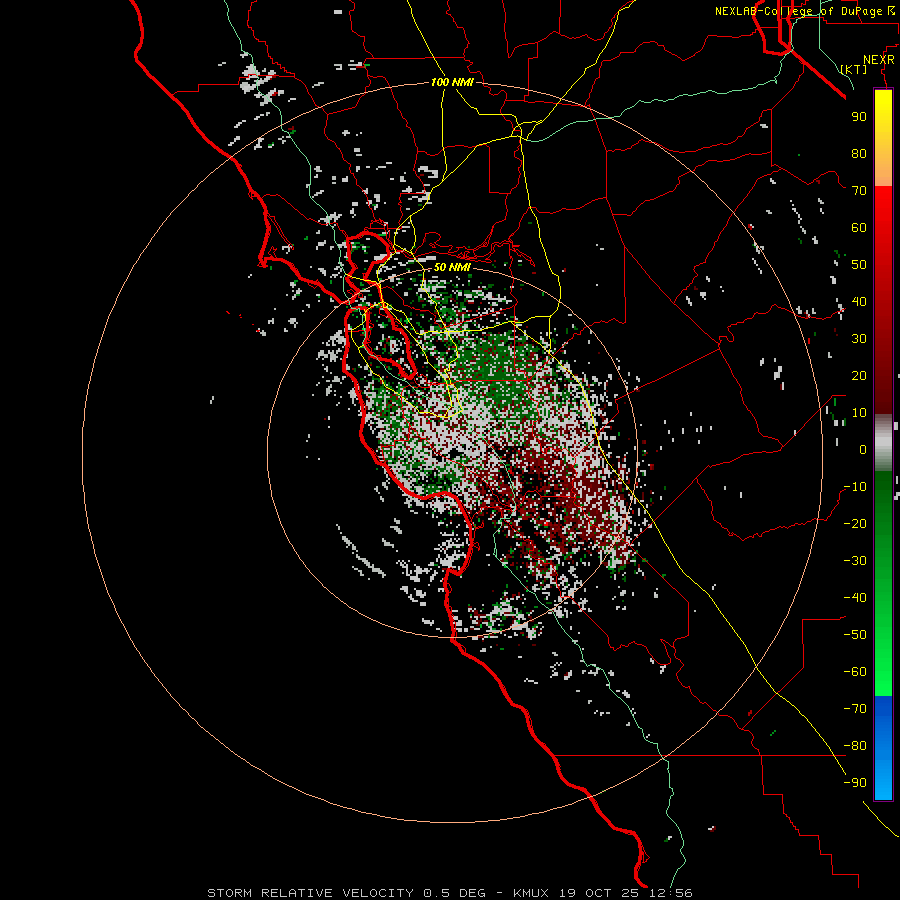Click the -30 value on velocity scale
Viewport: 900px width, 900px height.
coord(855,561)
